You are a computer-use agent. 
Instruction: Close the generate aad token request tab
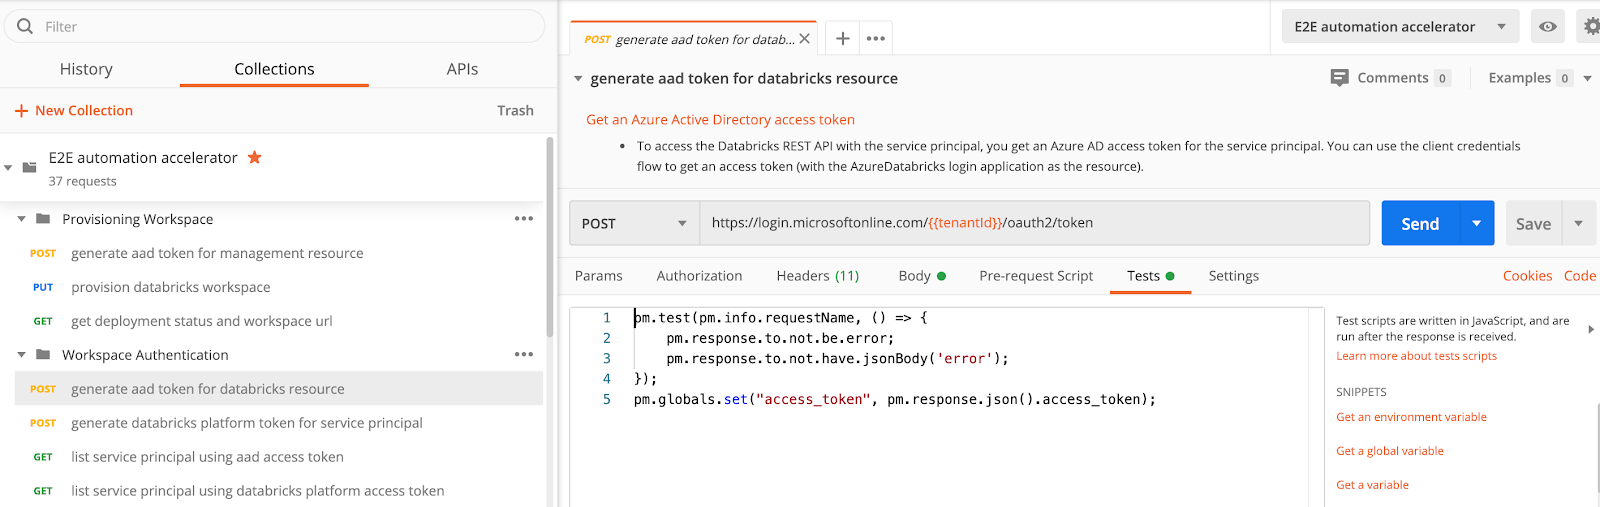(804, 39)
